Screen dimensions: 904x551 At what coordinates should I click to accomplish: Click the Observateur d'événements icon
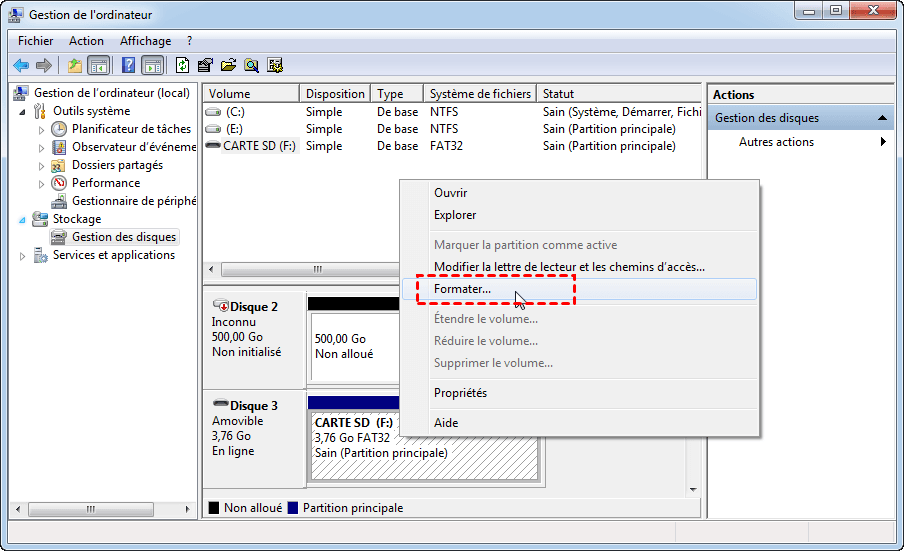[x=59, y=147]
